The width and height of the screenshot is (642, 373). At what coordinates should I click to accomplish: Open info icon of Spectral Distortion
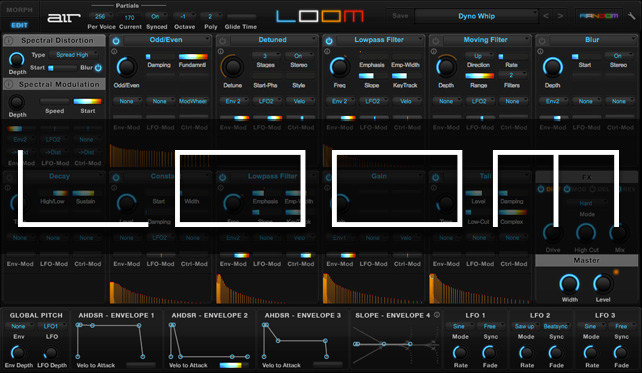(9, 41)
